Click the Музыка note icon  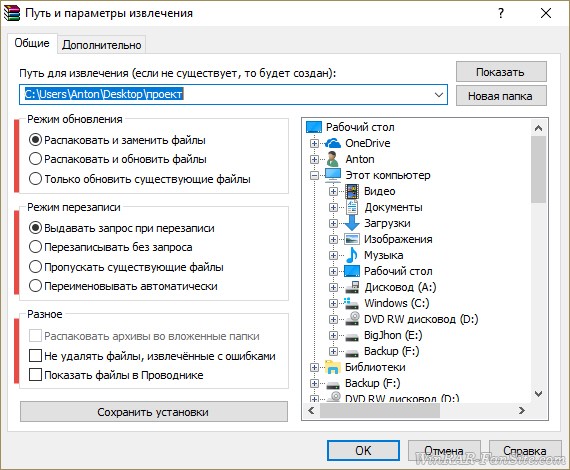(352, 255)
